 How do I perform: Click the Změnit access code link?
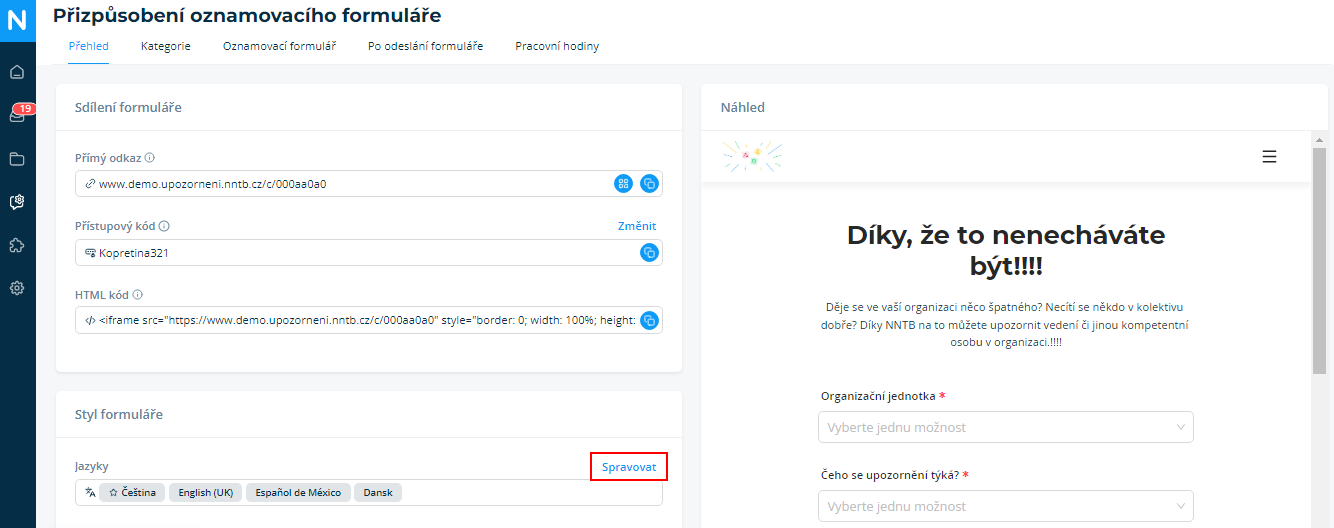(637, 226)
